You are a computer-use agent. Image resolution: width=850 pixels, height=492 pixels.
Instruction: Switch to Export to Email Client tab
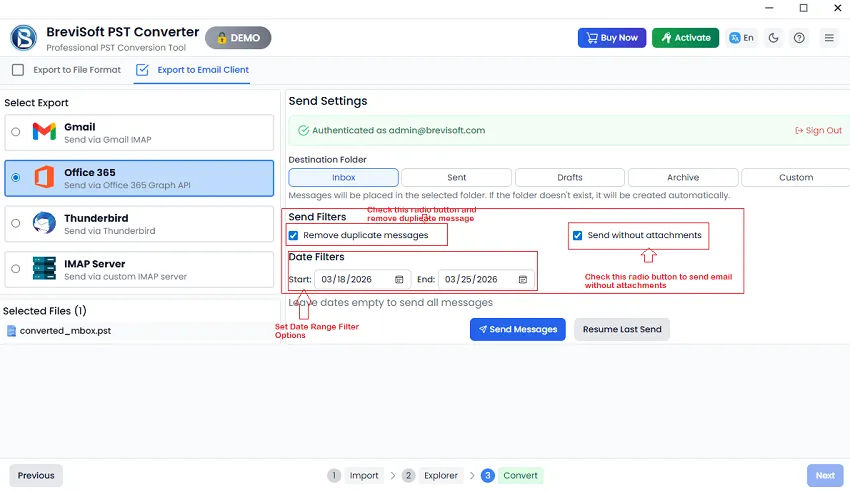(x=192, y=70)
